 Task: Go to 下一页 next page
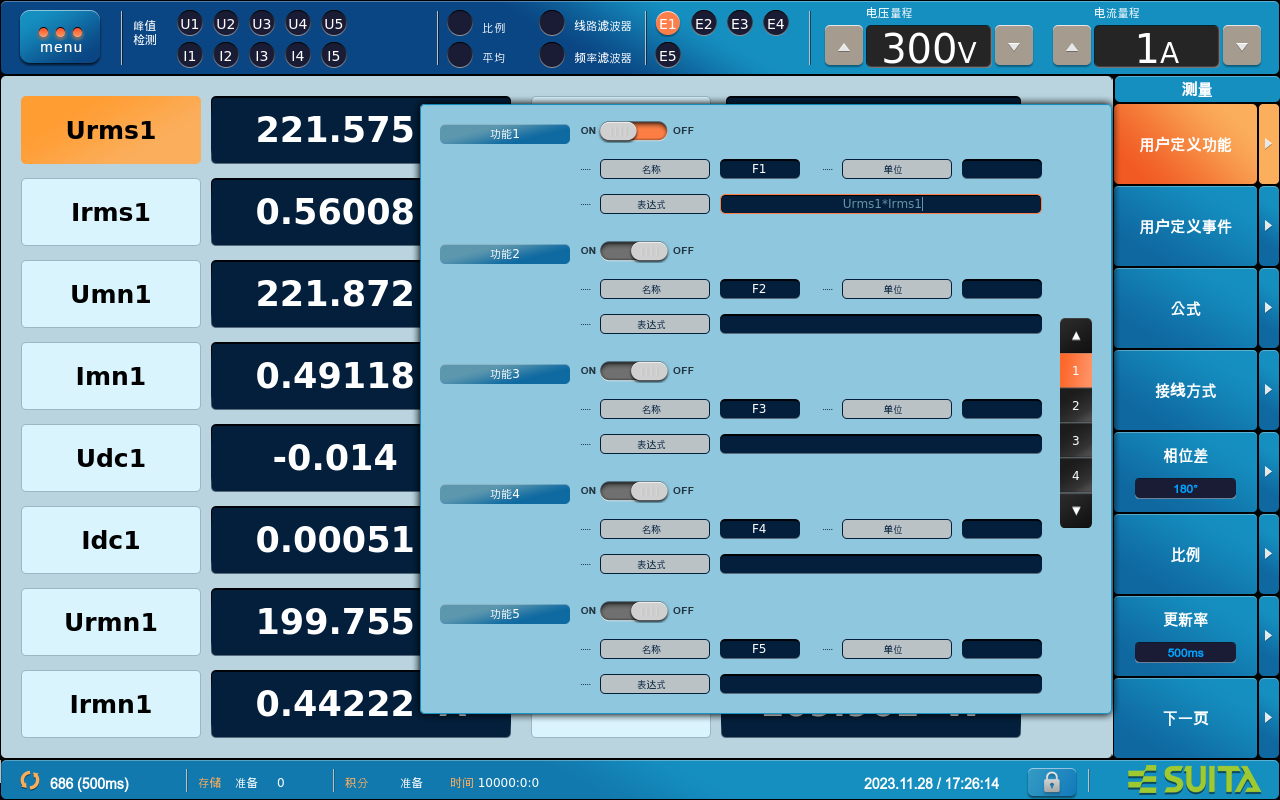point(1185,718)
